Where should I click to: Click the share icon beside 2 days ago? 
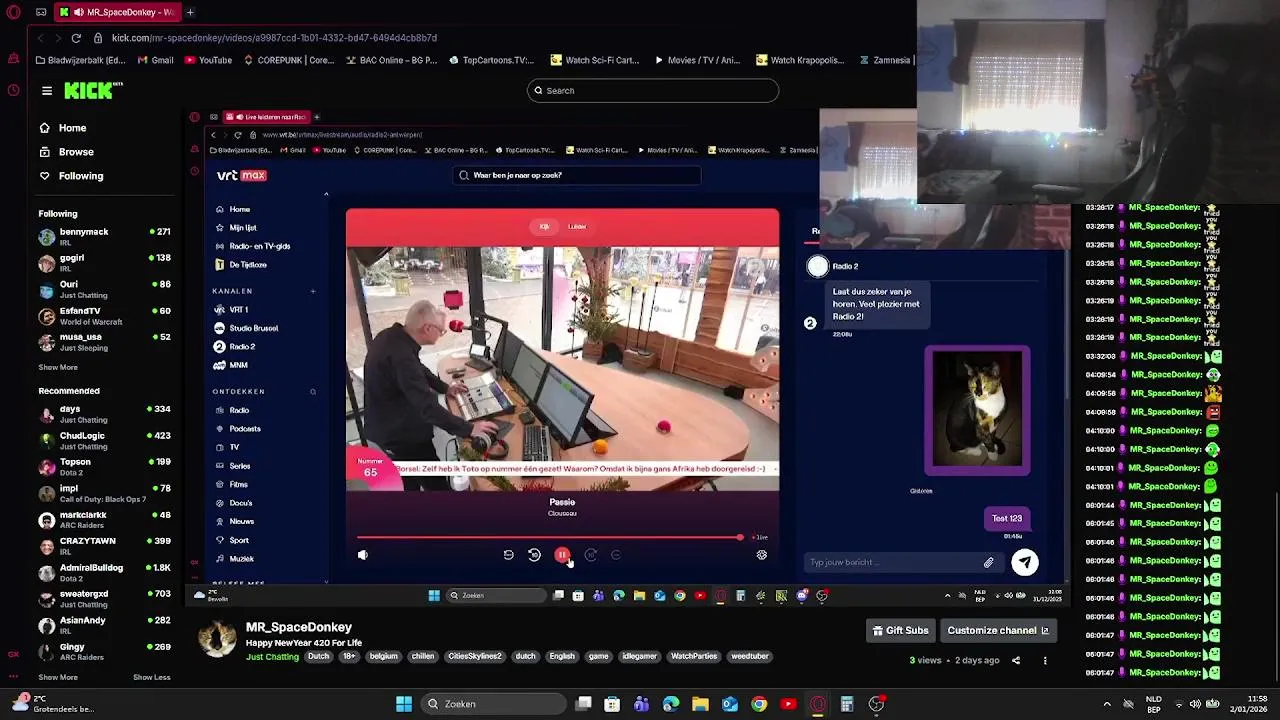click(x=1016, y=660)
